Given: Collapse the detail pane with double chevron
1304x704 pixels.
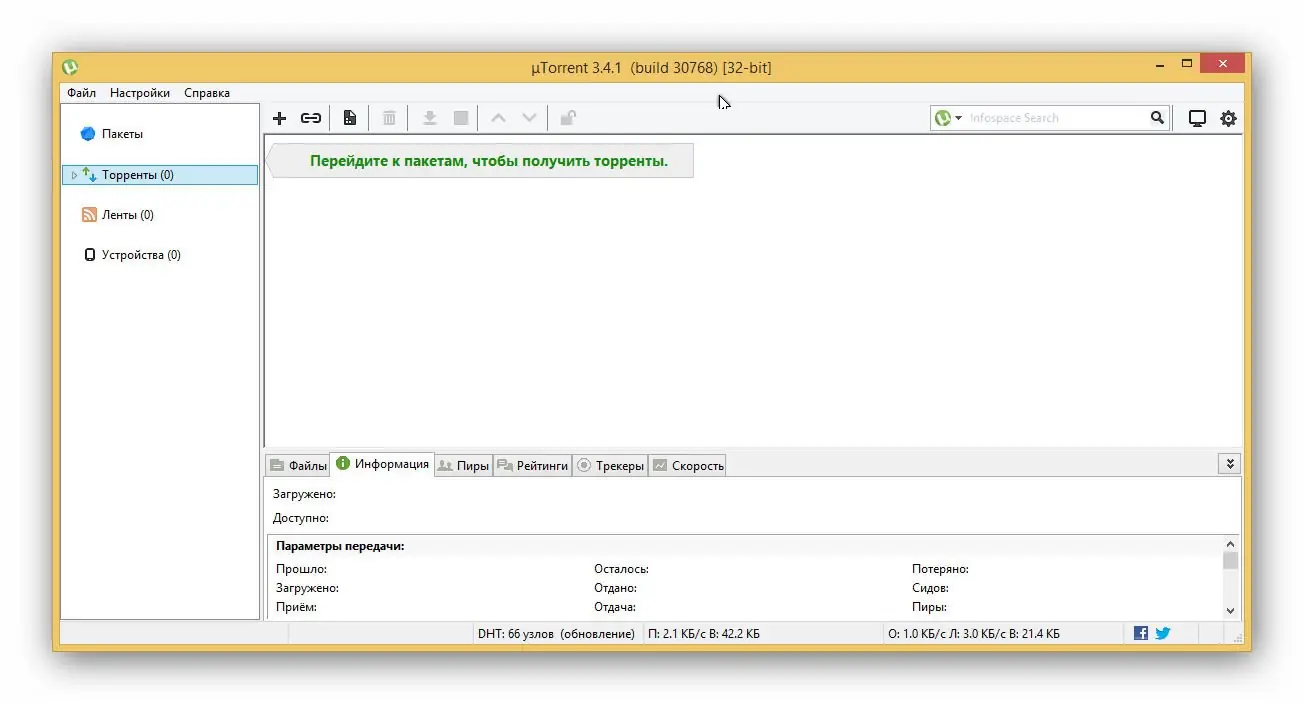Looking at the screenshot, I should point(1230,464).
